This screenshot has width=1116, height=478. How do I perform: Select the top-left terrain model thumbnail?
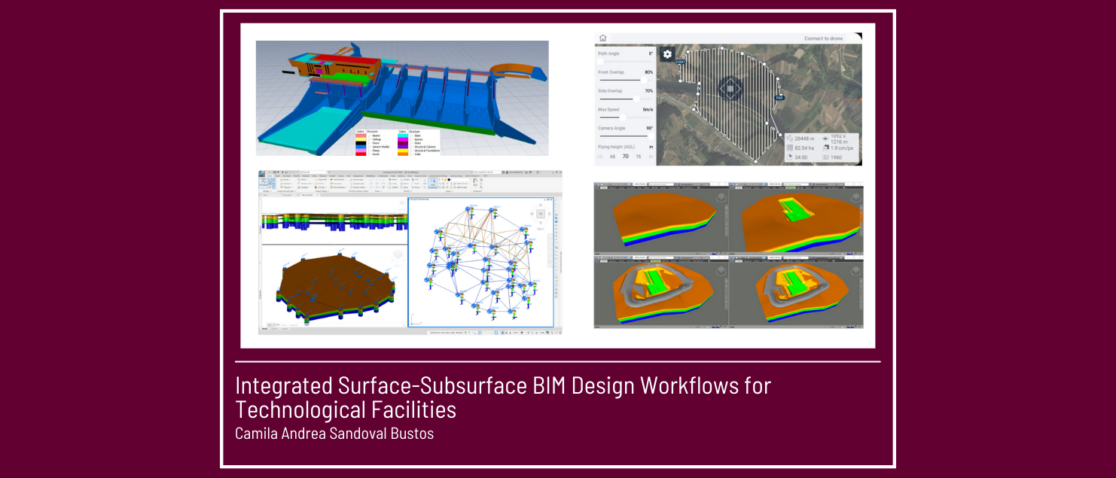coord(661,217)
